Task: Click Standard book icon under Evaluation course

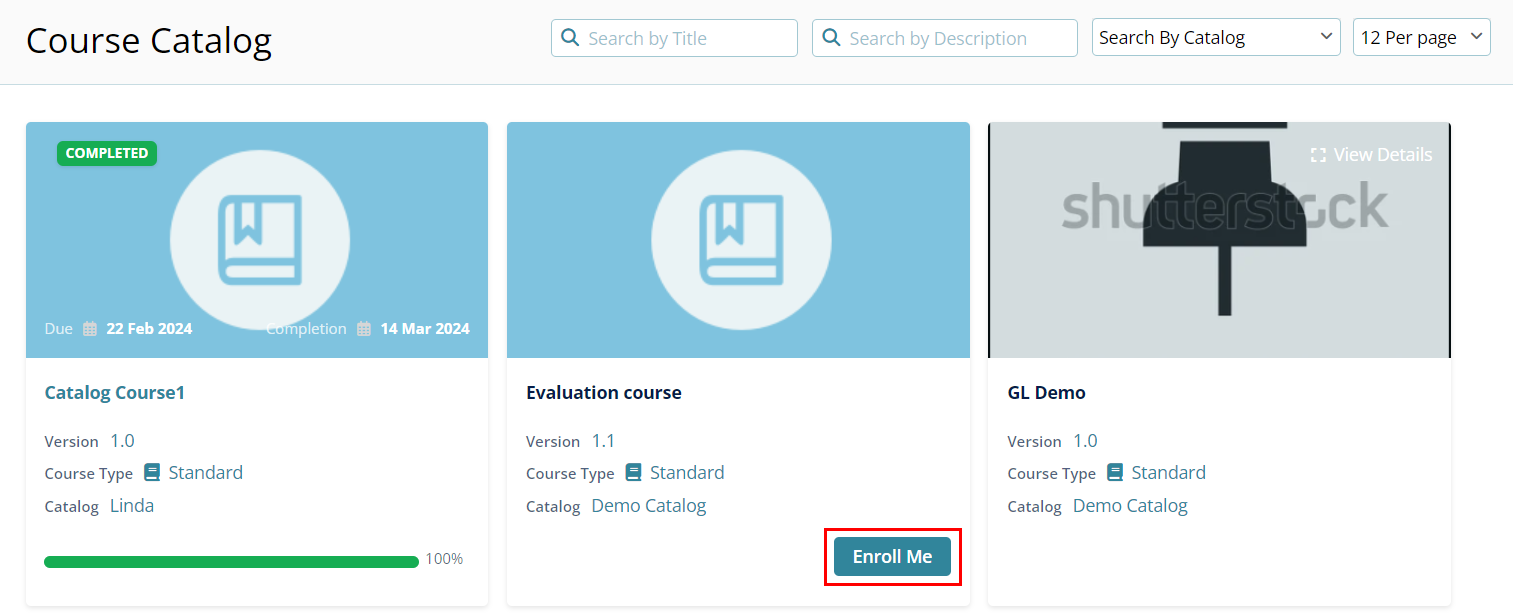Action: (633, 473)
